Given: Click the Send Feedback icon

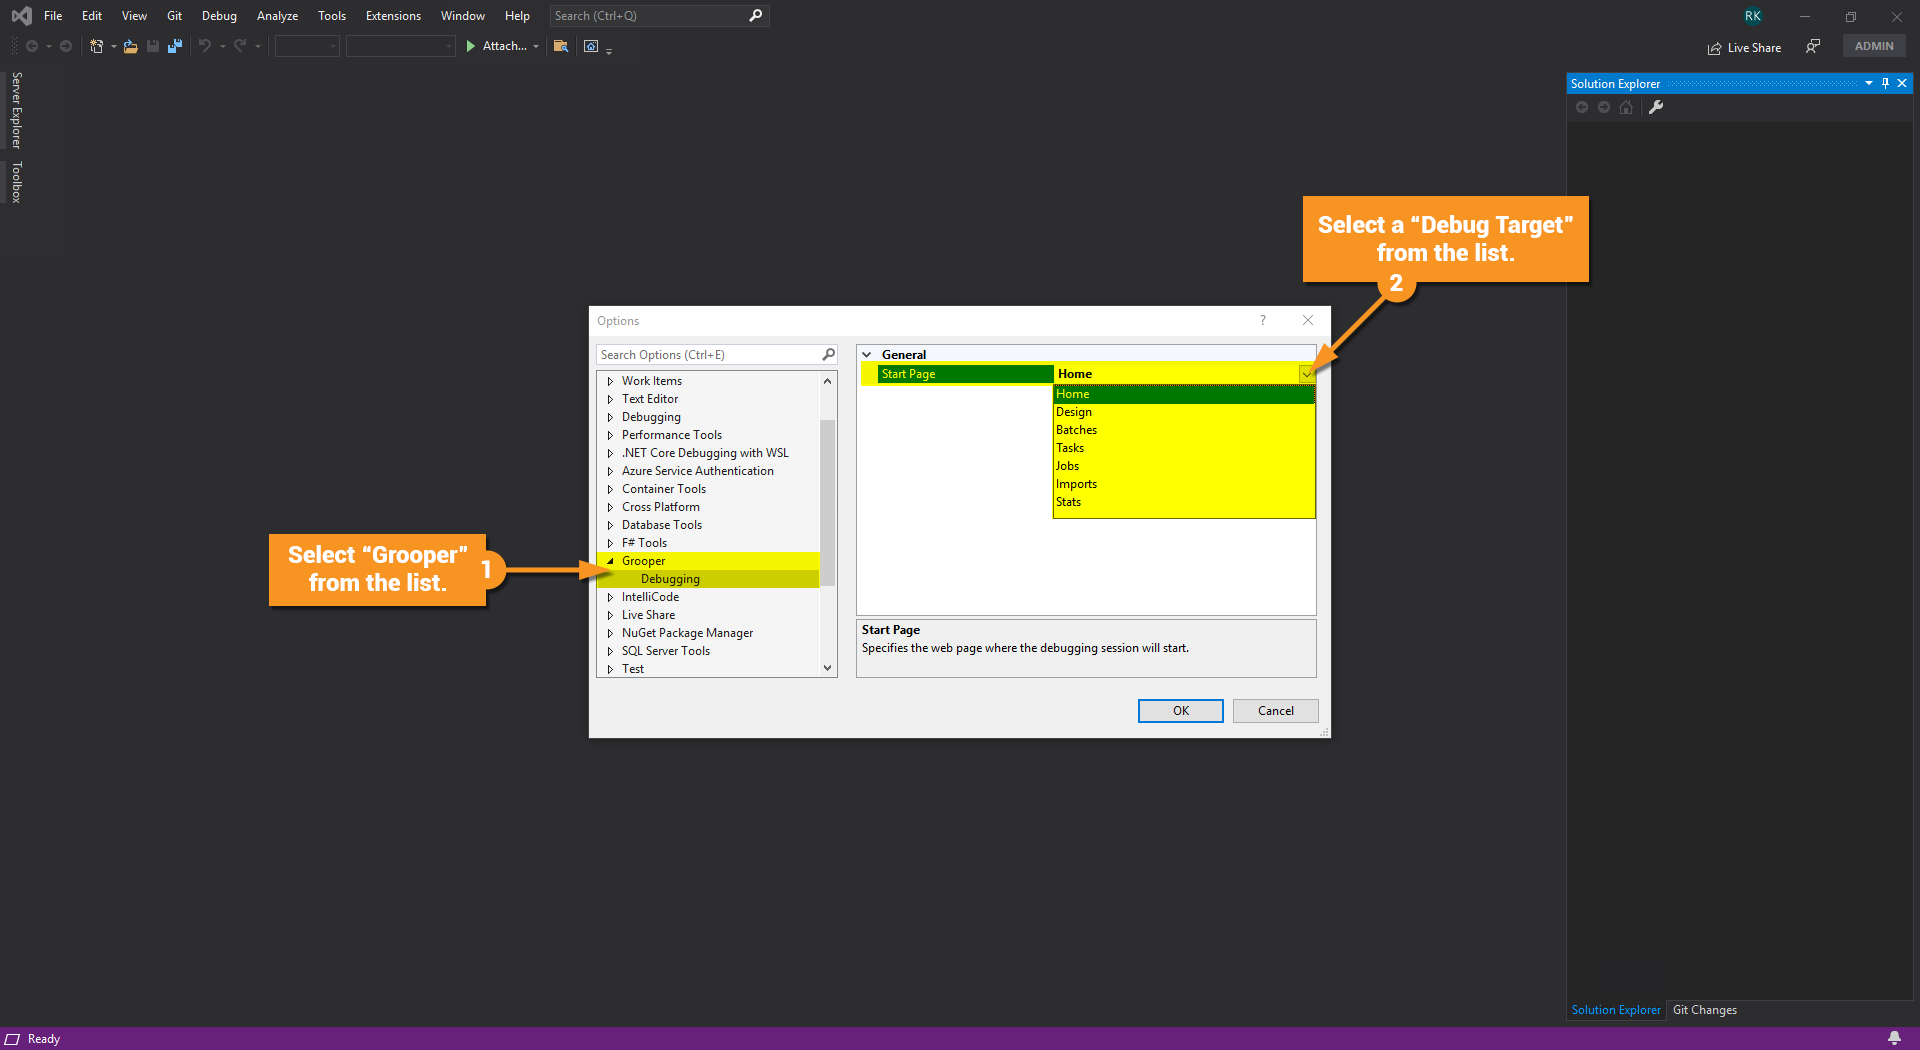Looking at the screenshot, I should [x=1813, y=47].
